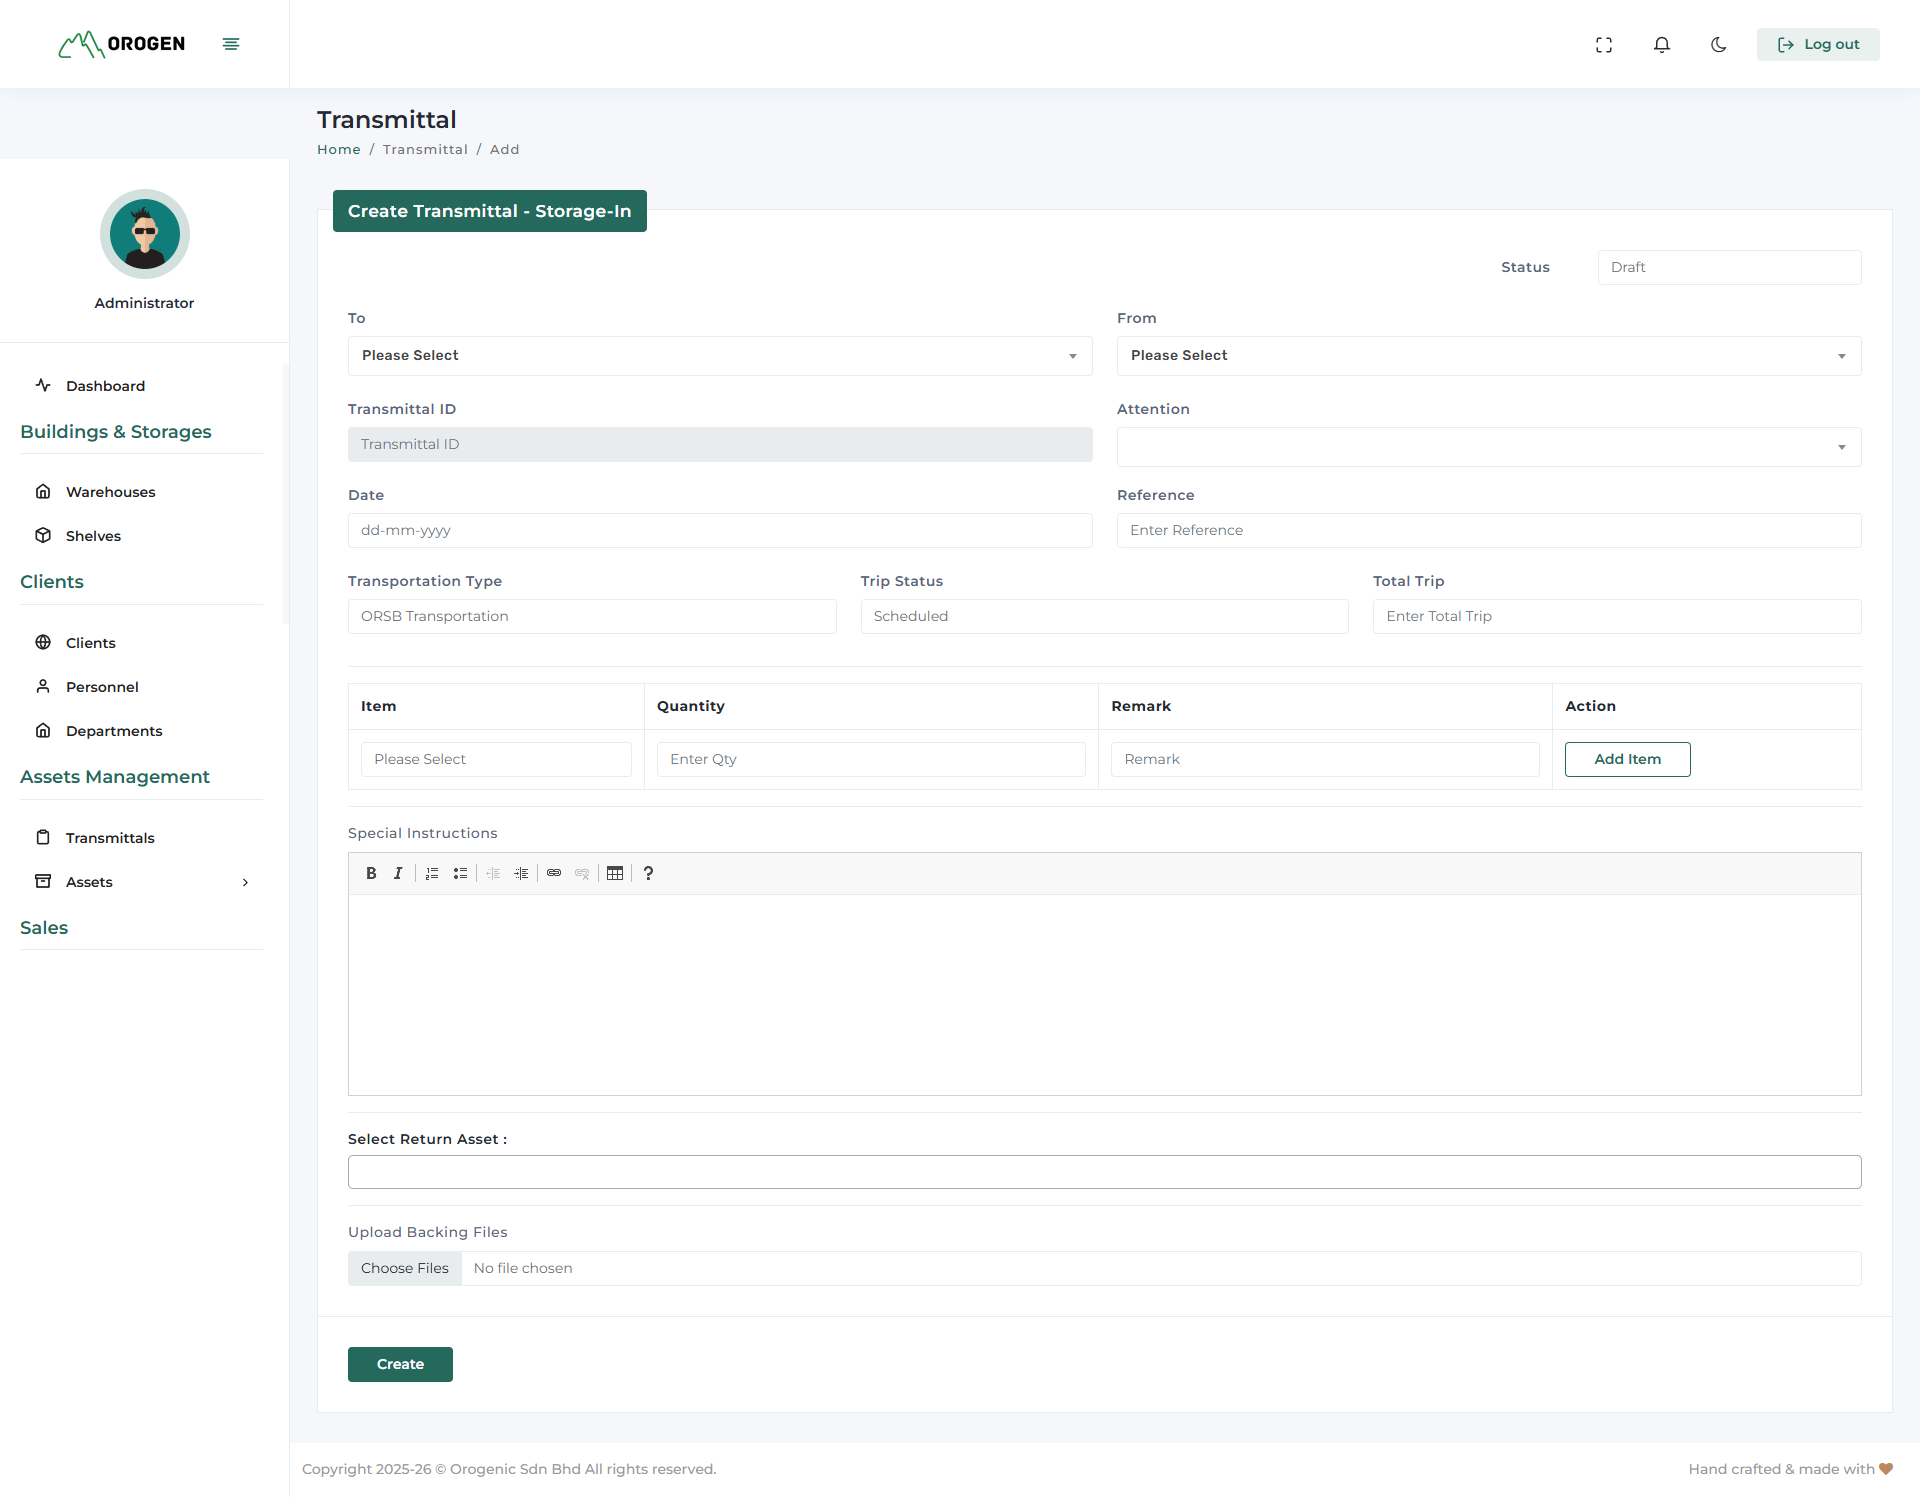This screenshot has width=1920, height=1497.
Task: Enter fullscreen mode via header icon
Action: 1604,44
